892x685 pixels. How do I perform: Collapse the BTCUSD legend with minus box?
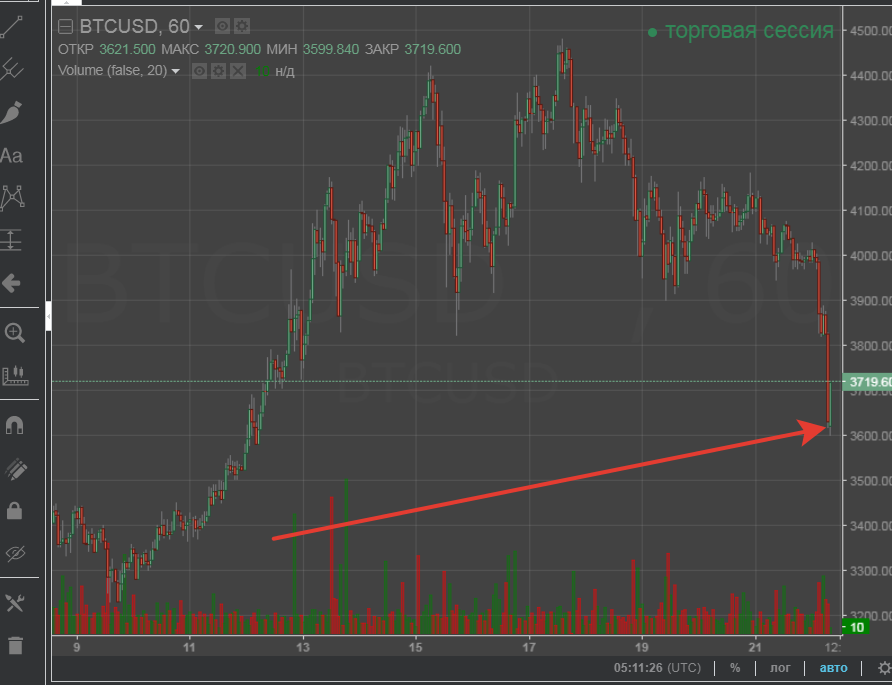[x=66, y=27]
